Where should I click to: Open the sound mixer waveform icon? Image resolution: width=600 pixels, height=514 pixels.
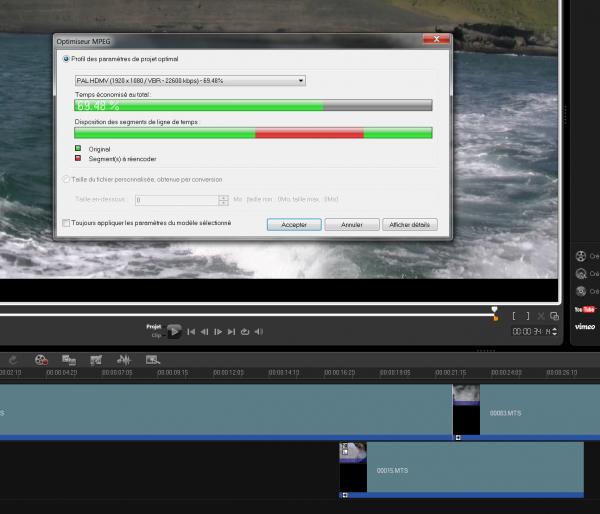click(x=124, y=360)
